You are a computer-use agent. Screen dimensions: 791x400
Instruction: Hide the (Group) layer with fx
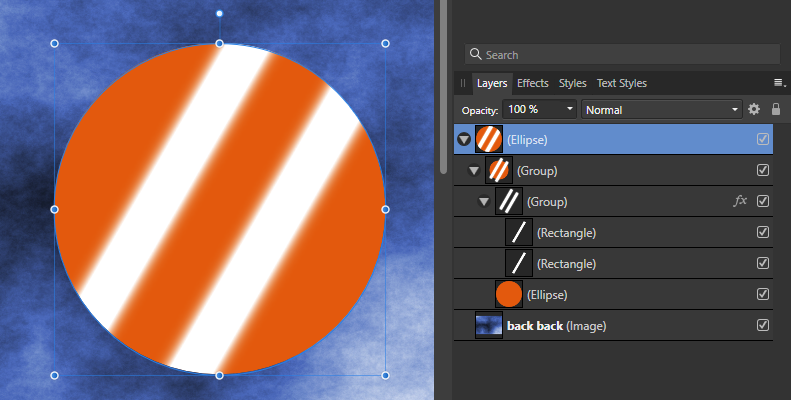(x=763, y=201)
